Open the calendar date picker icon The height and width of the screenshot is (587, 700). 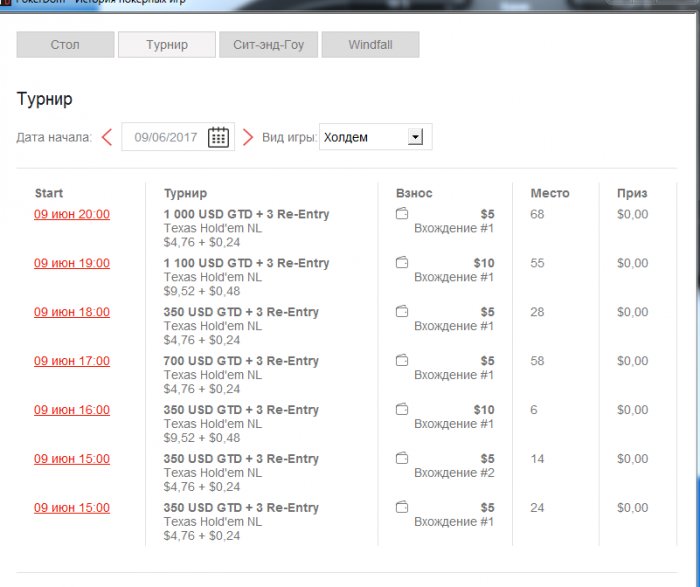pos(218,137)
